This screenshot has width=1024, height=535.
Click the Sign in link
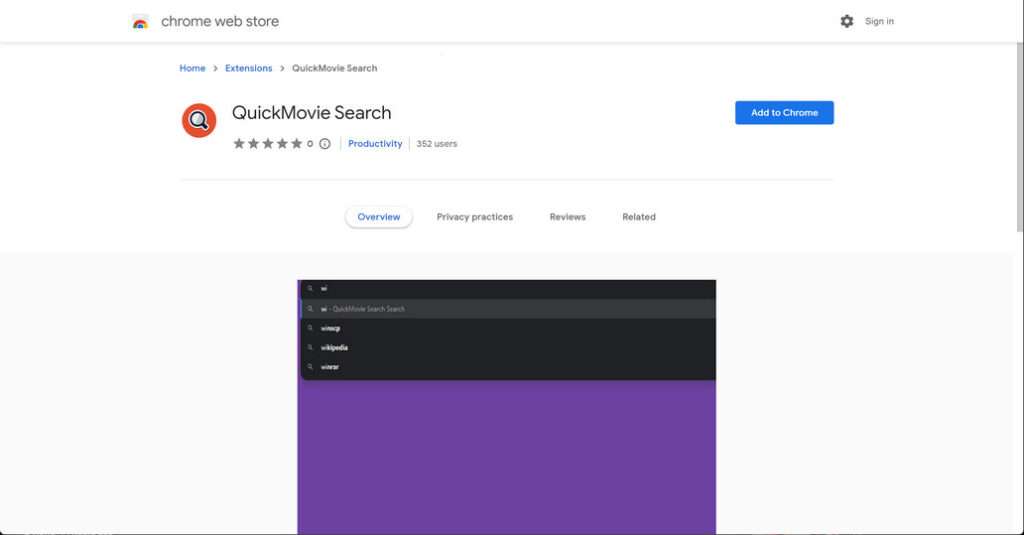click(879, 22)
